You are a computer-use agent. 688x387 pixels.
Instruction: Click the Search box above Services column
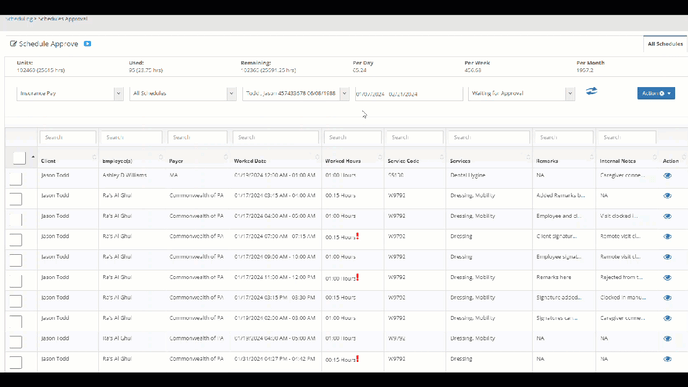coord(489,137)
